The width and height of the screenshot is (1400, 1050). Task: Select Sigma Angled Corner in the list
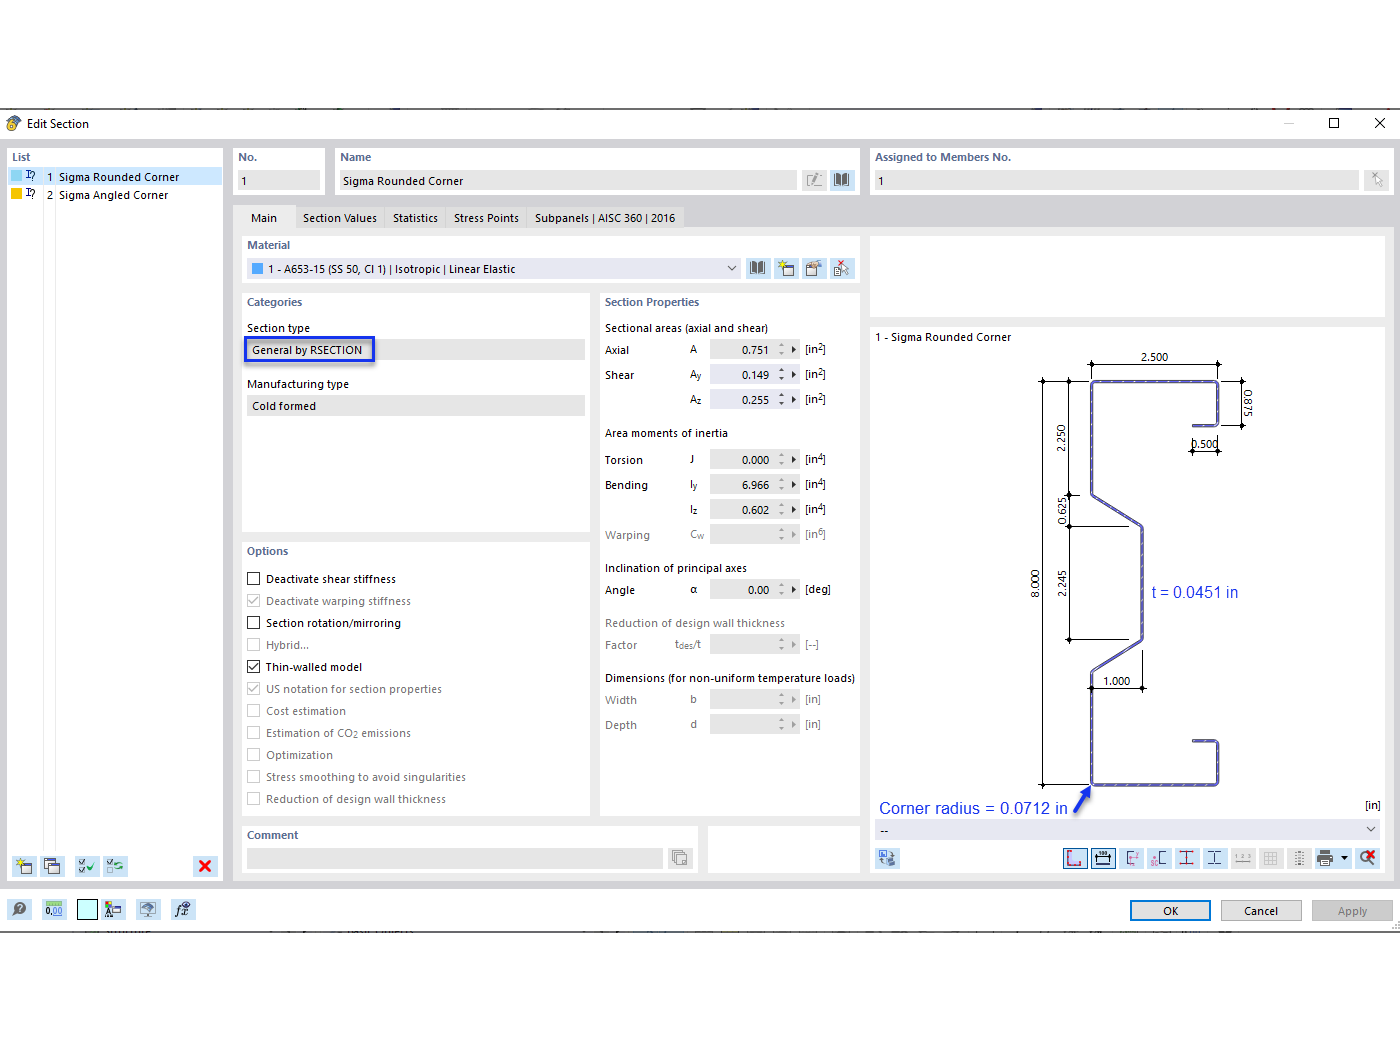113,194
